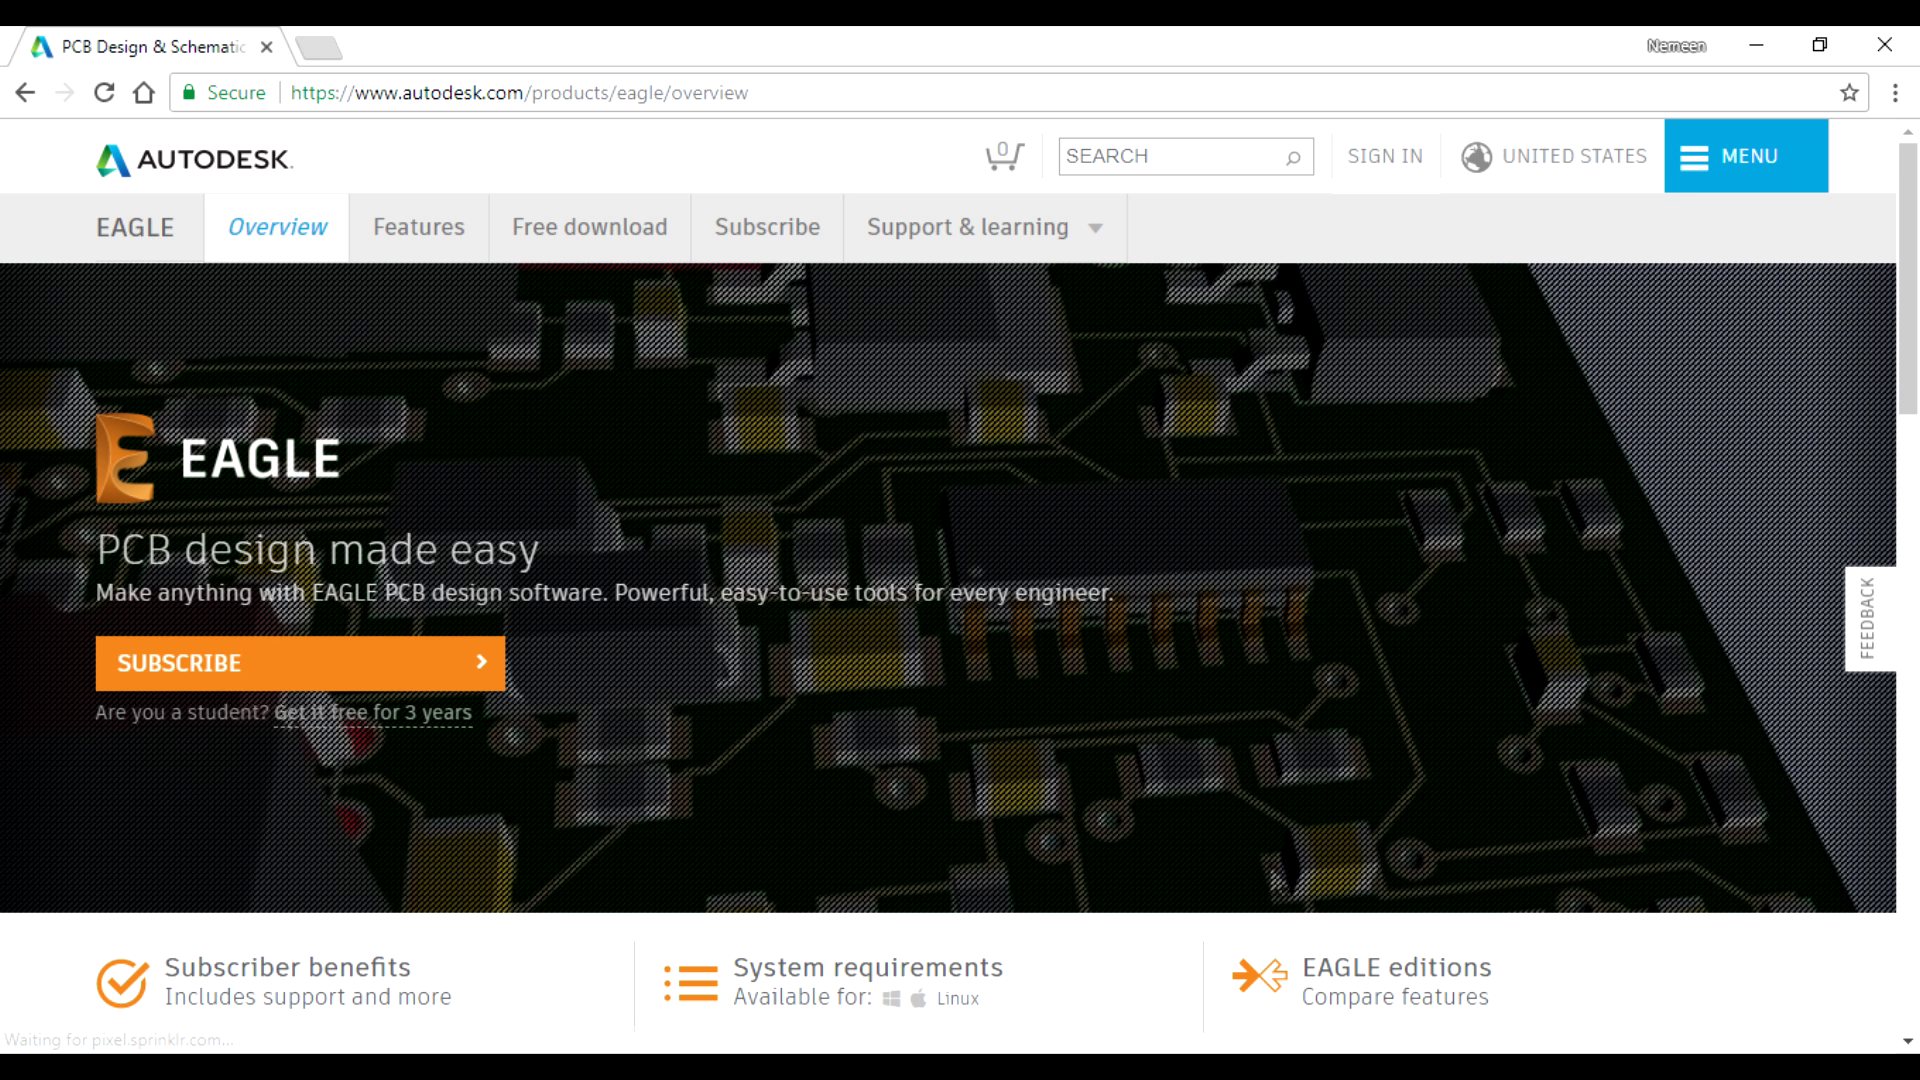Click the EAGLE editions compare icon
This screenshot has height=1080, width=1920.
(x=1260, y=975)
